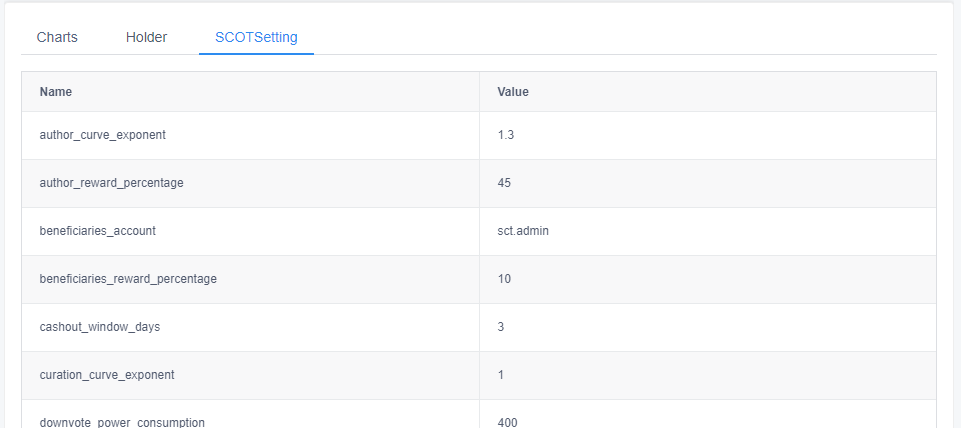Select the beneficiaries_reward_percentage row name
The width and height of the screenshot is (961, 428).
[128, 278]
